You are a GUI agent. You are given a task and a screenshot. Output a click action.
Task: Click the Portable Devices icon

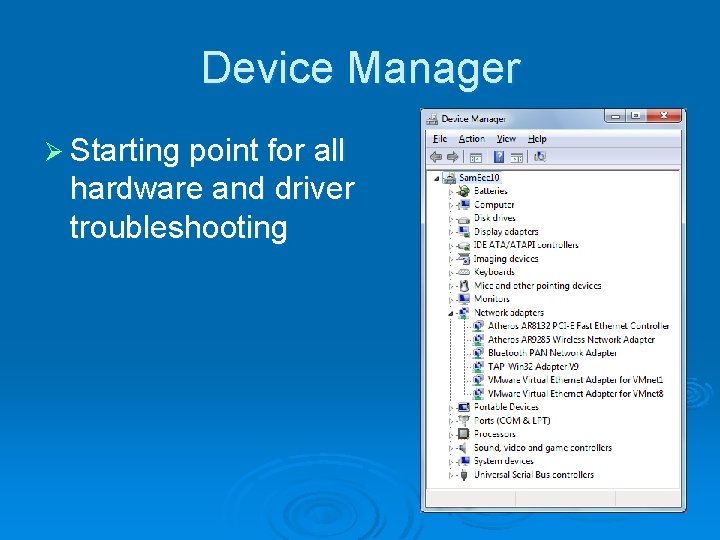(464, 407)
